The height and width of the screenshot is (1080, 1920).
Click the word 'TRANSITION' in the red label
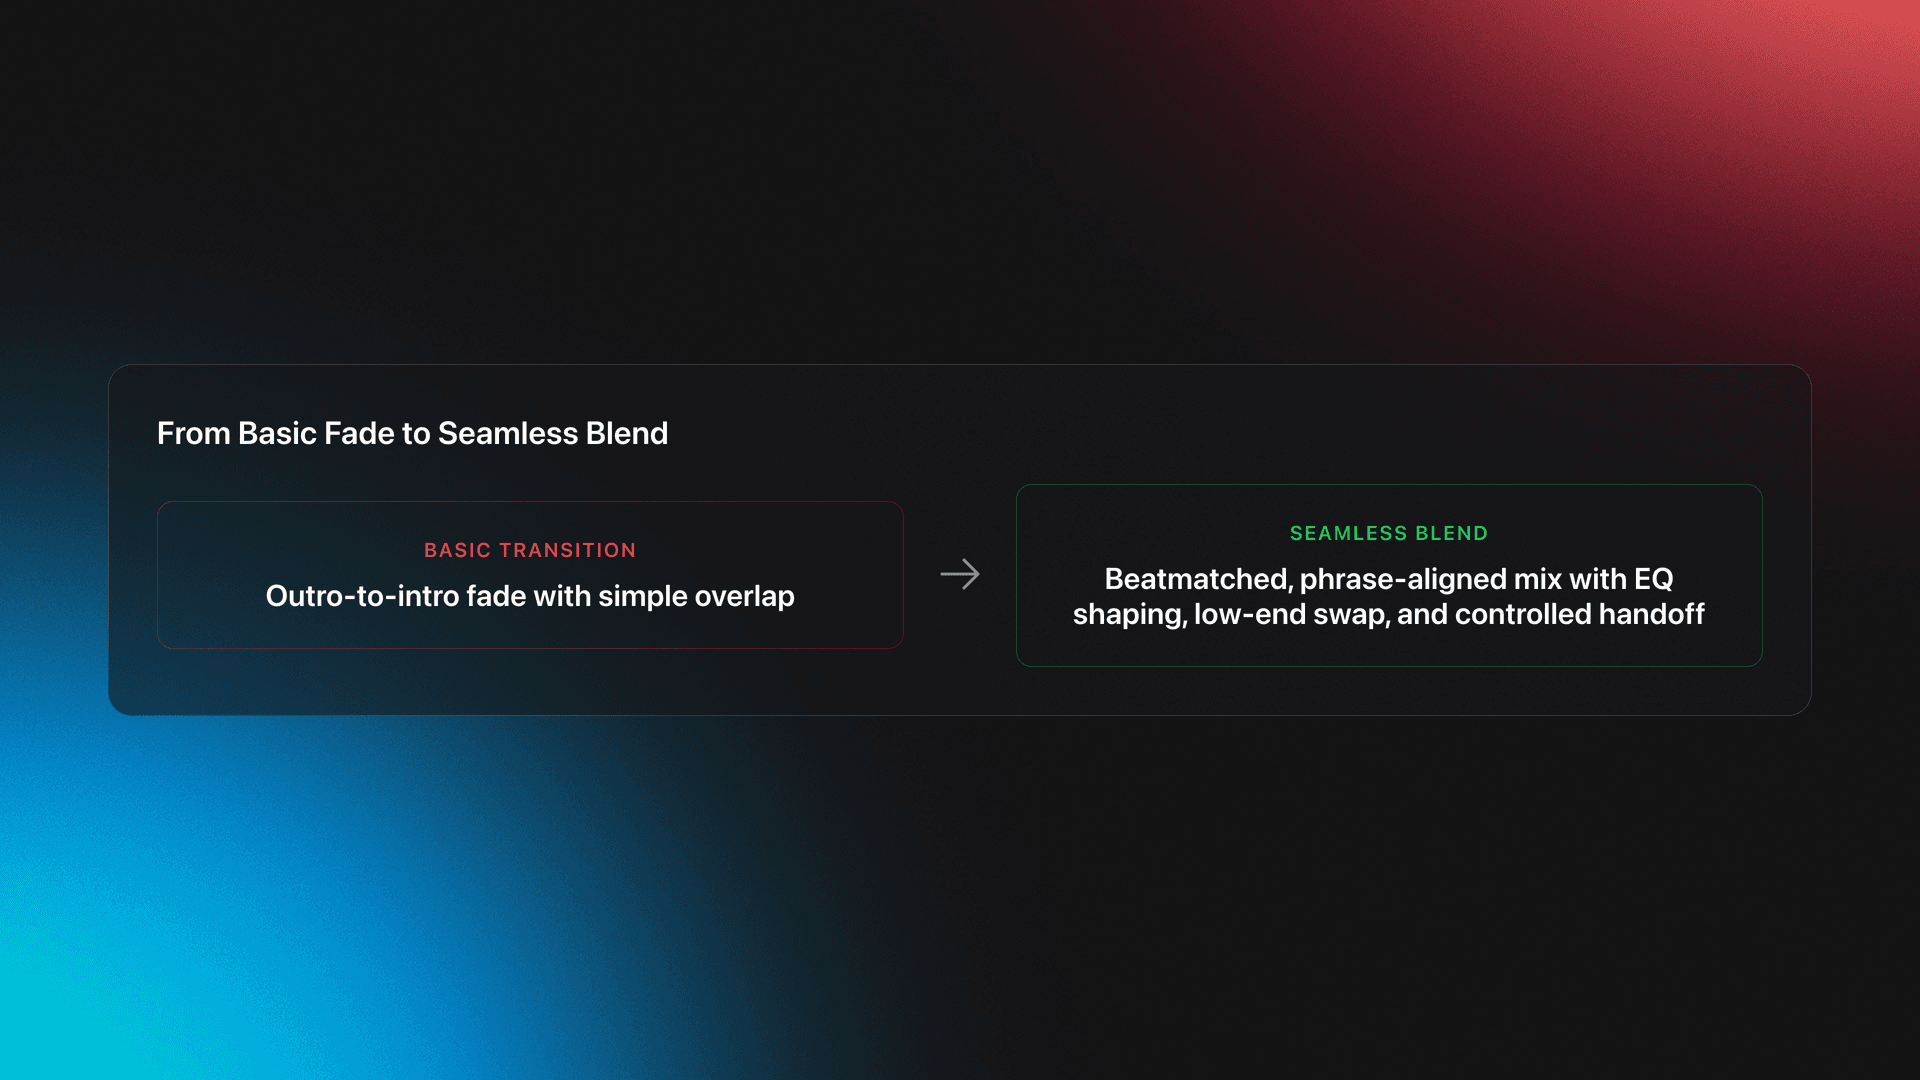(567, 550)
